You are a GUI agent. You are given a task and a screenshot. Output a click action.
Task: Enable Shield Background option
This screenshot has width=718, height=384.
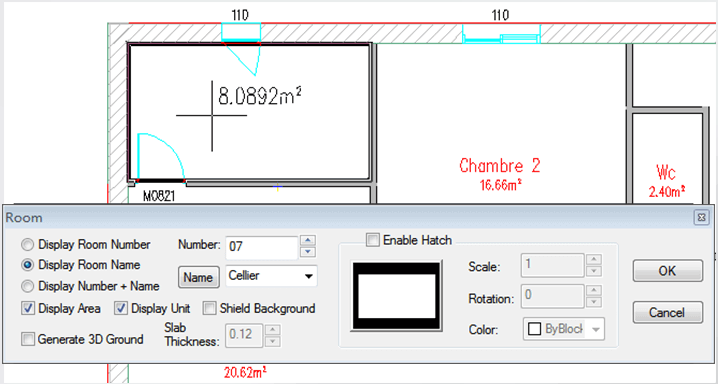coord(210,308)
